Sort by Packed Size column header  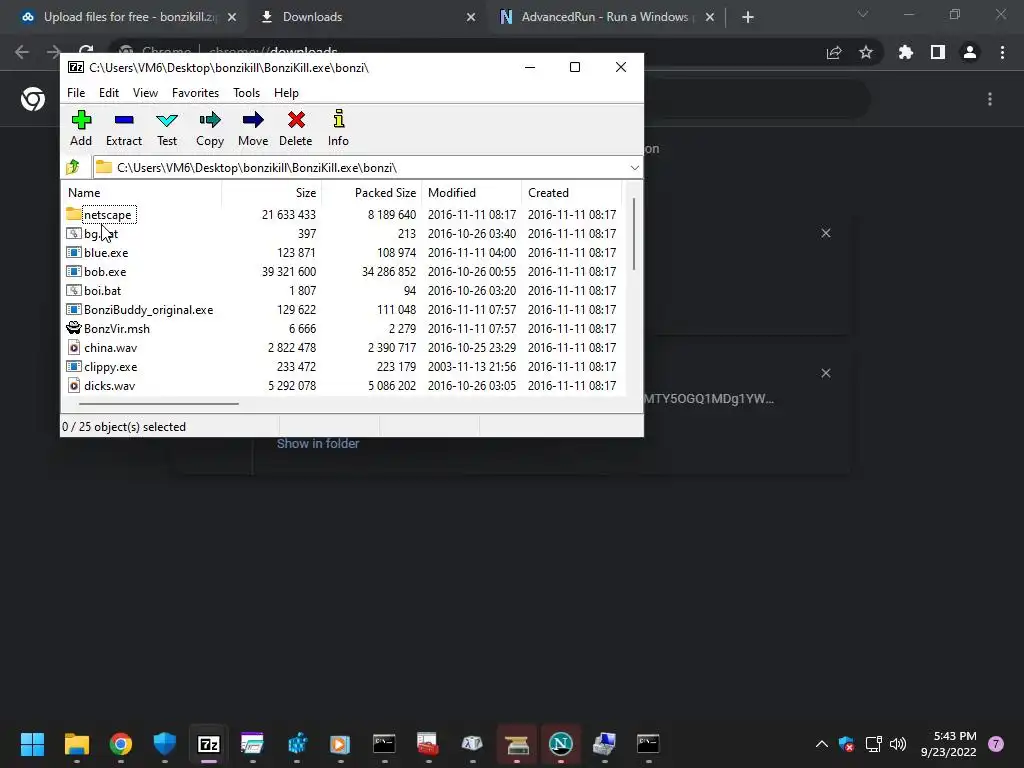tap(372, 193)
